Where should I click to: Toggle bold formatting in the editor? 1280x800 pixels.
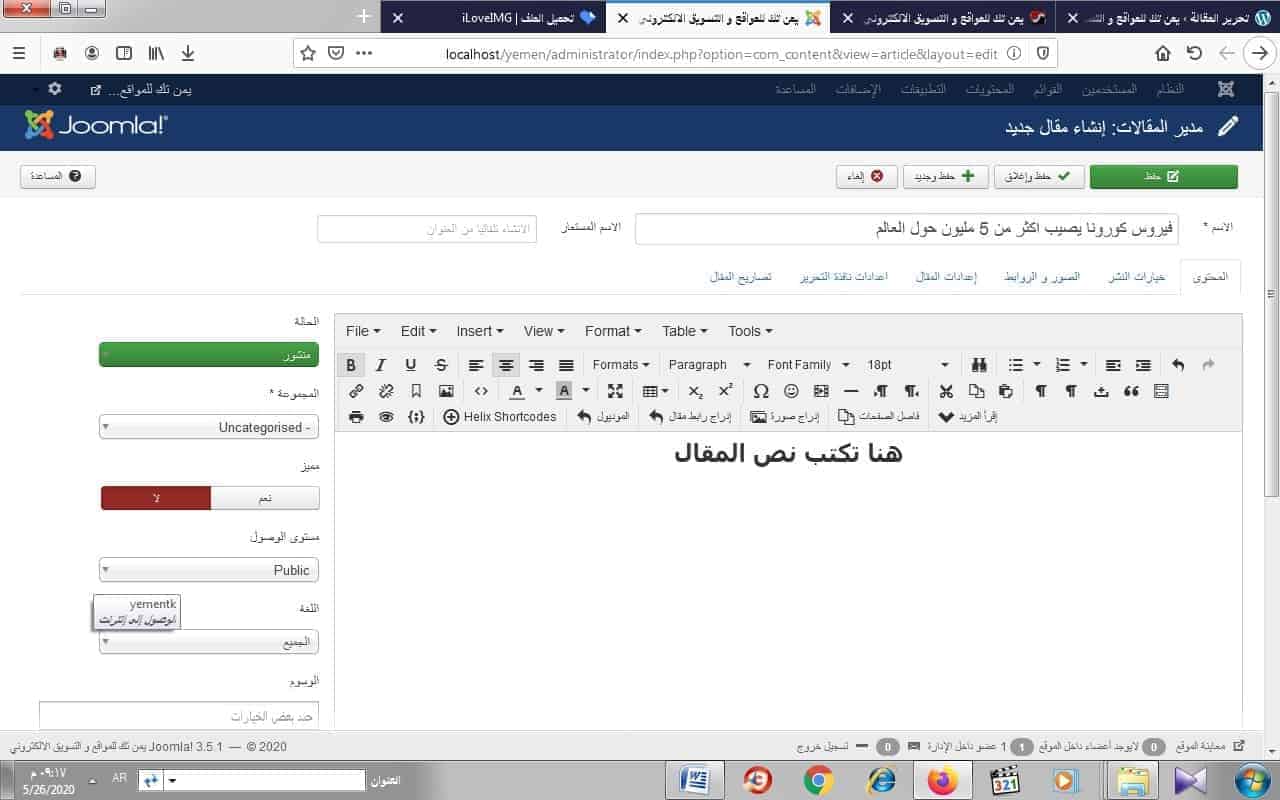[351, 365]
